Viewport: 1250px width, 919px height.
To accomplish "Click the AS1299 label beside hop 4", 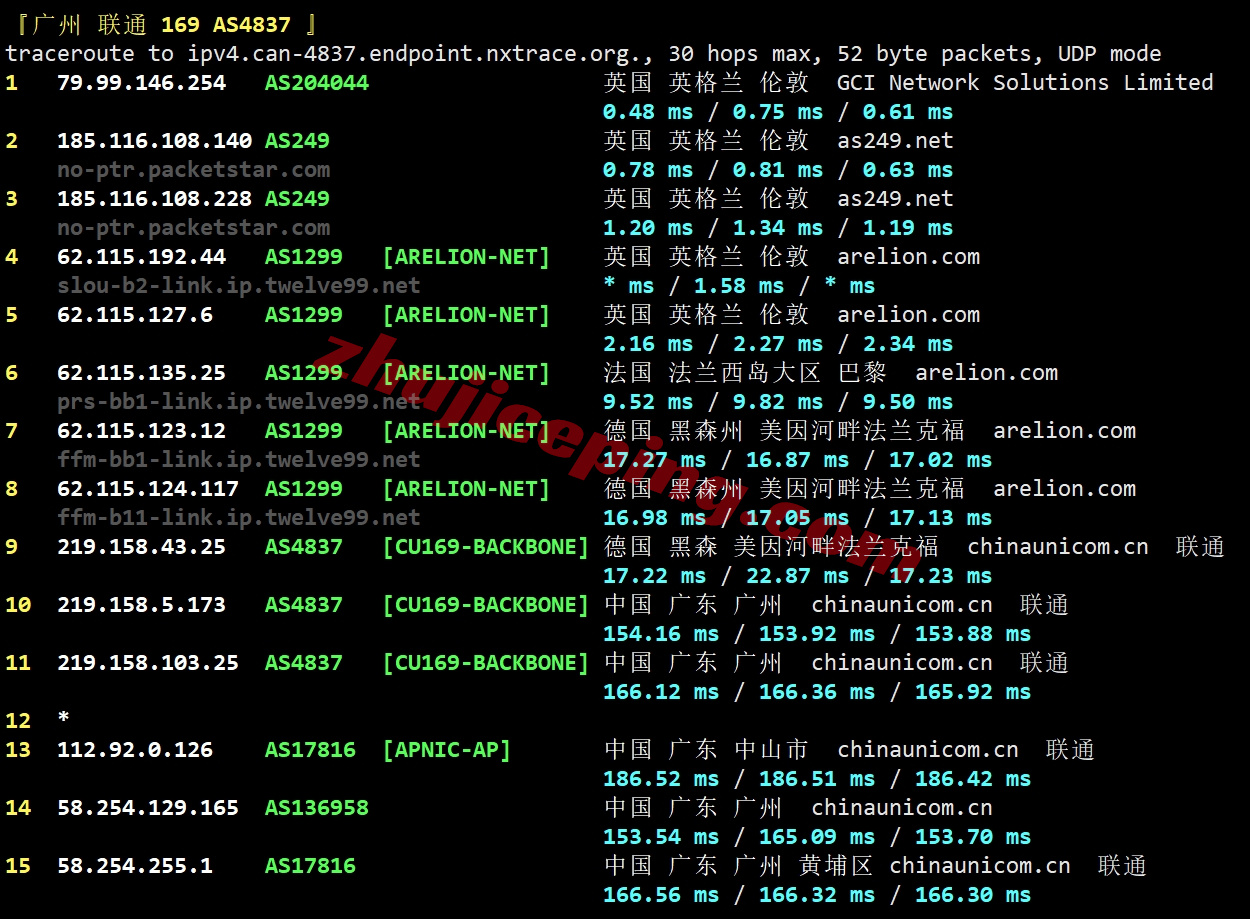I will coord(302,257).
